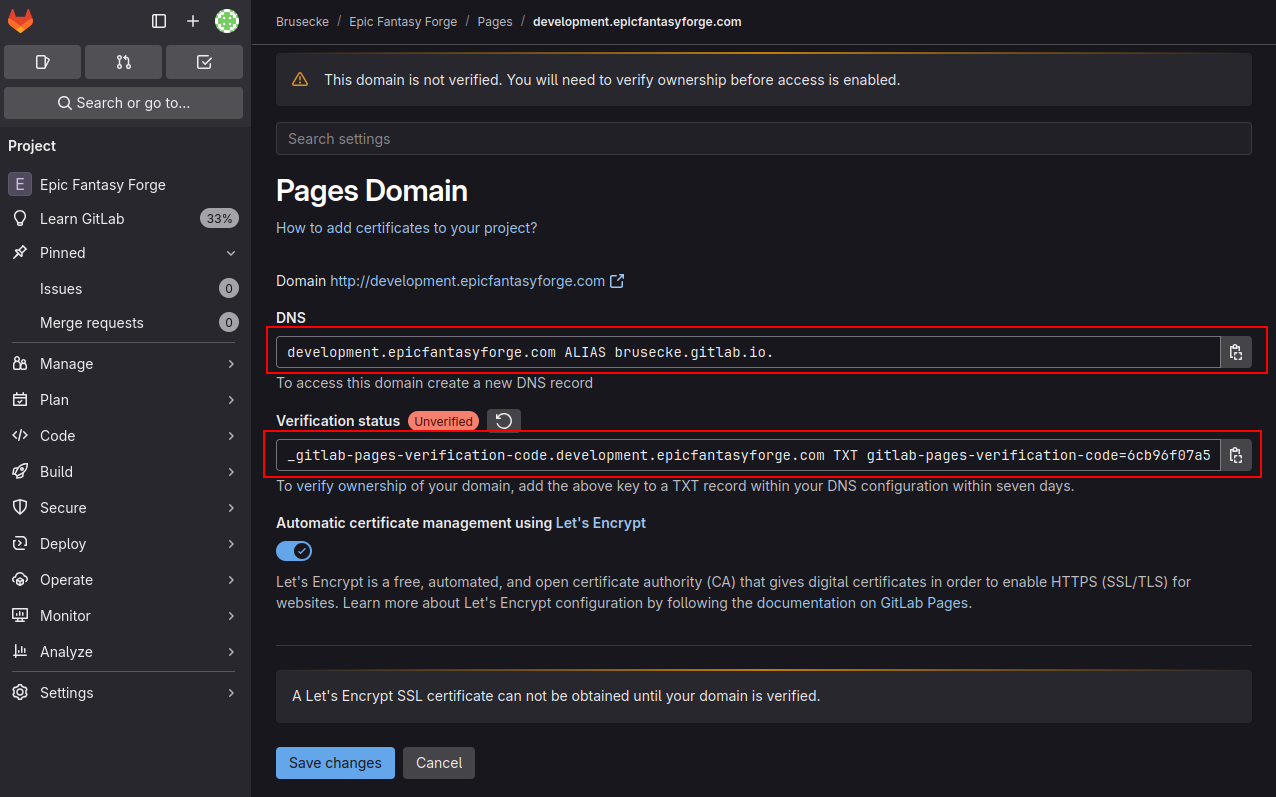
Task: Click the Unverified status badge
Action: tap(443, 422)
